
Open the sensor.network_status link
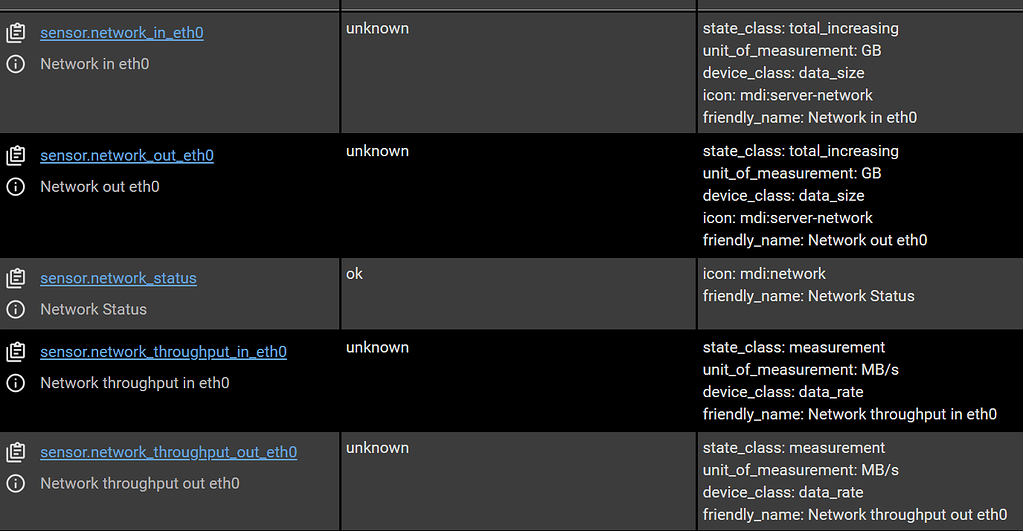pos(118,278)
